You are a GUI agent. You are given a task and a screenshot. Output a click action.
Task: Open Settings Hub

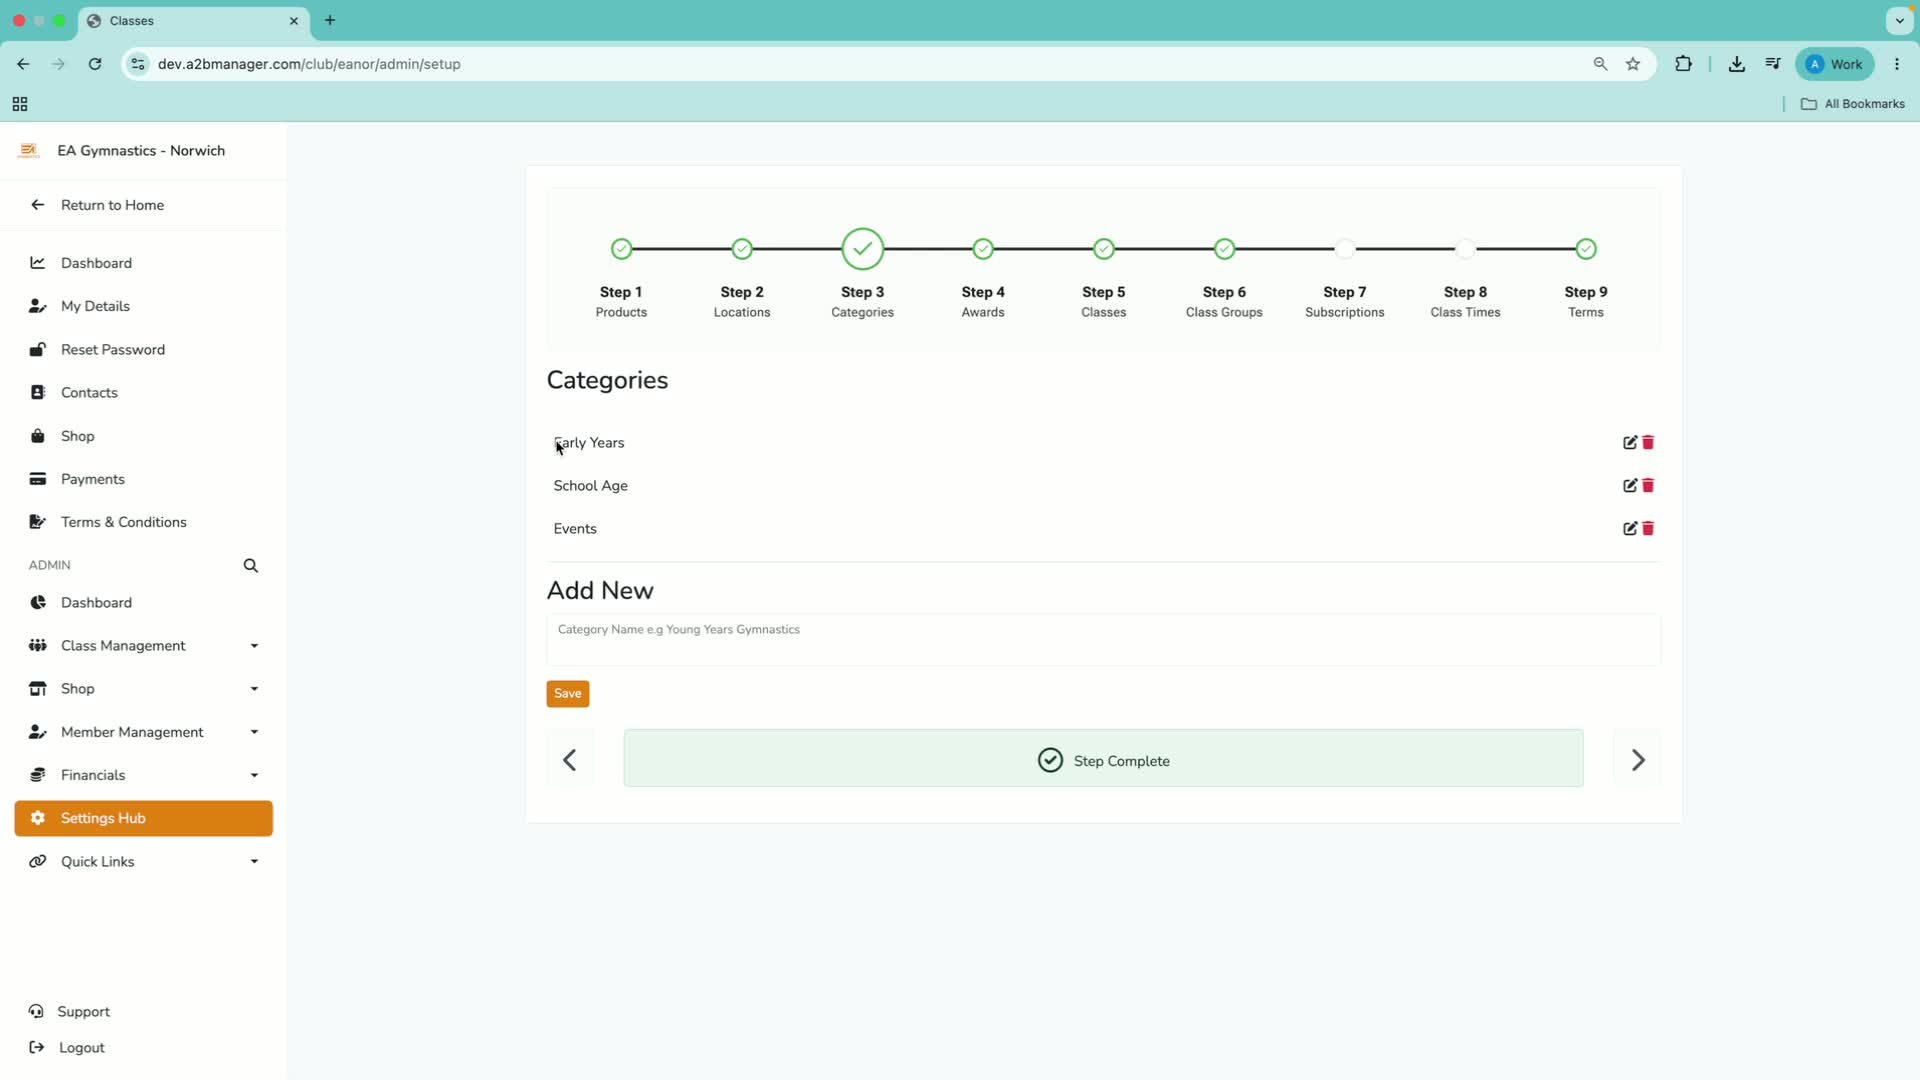(143, 818)
